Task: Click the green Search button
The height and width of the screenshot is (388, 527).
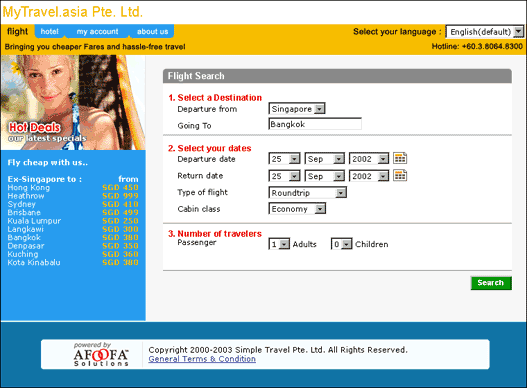Action: click(491, 283)
